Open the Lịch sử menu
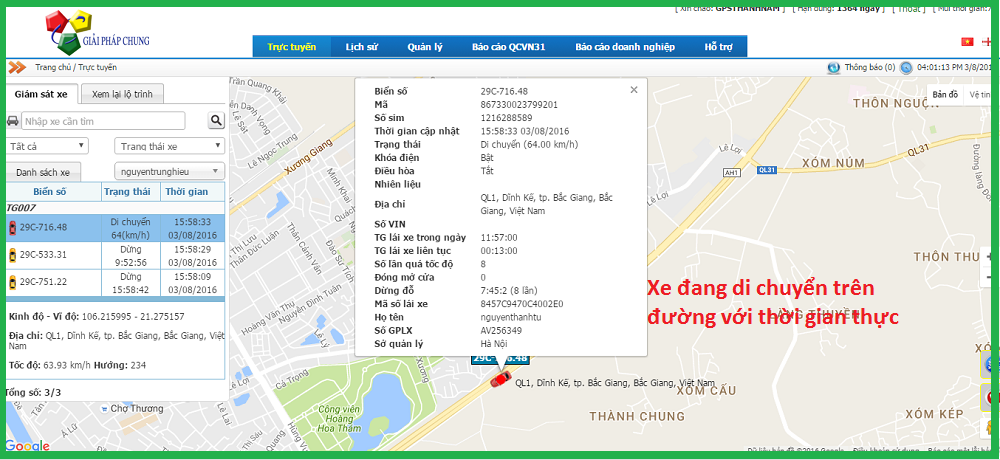Screen dimensions: 1000x460 (x=362, y=47)
